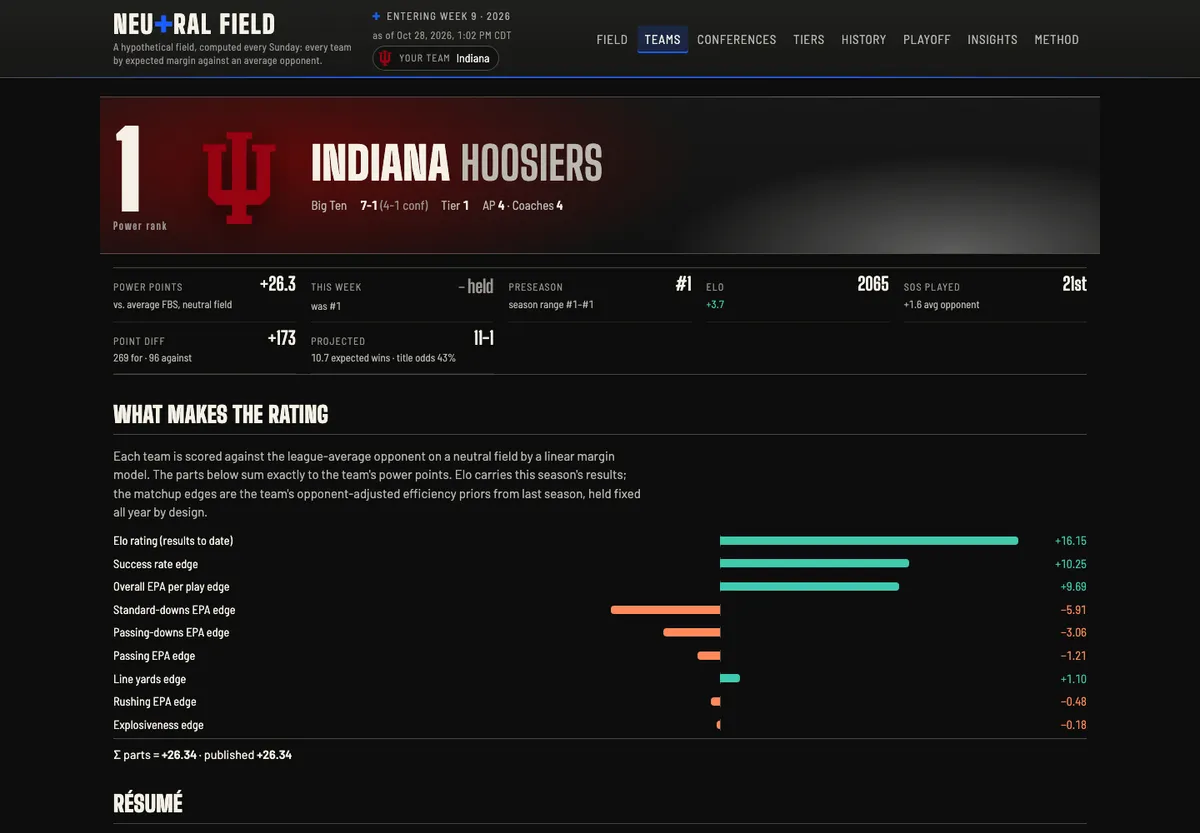
Task: Open the Your Team Indiana selector
Action: [x=435, y=58]
